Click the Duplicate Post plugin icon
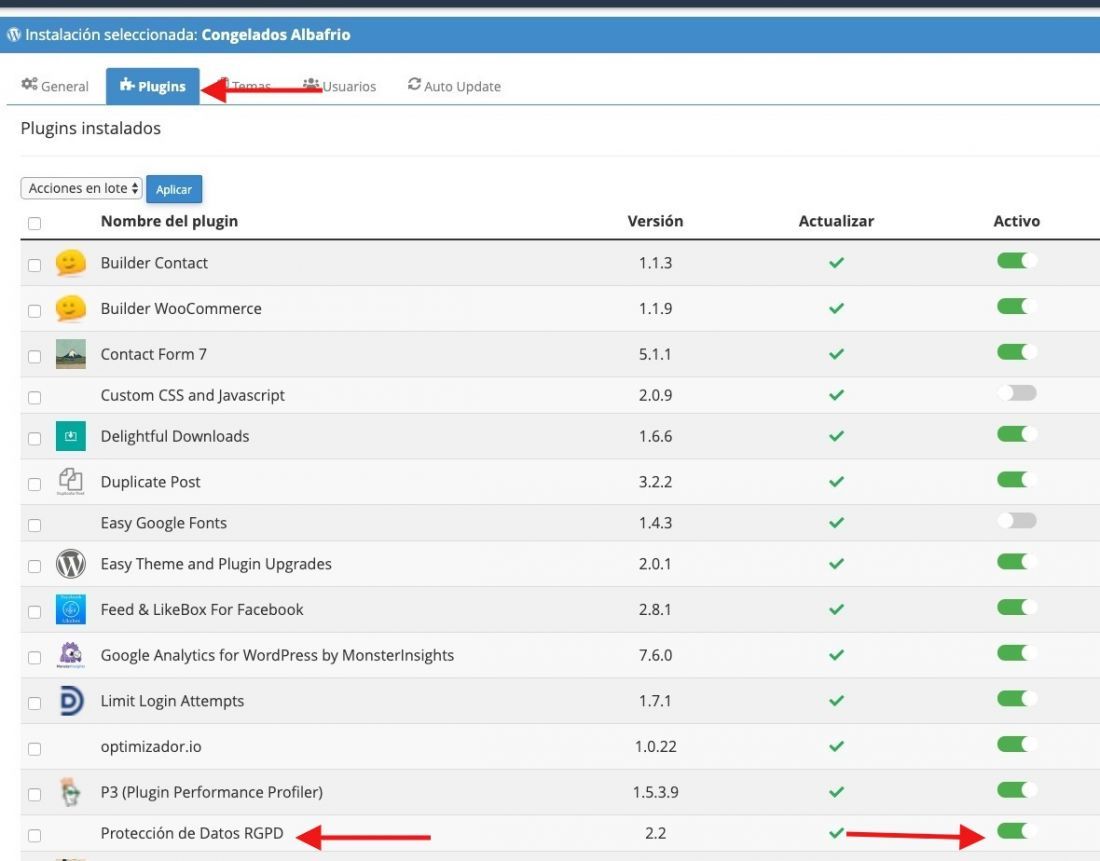This screenshot has height=861, width=1100. coord(70,481)
